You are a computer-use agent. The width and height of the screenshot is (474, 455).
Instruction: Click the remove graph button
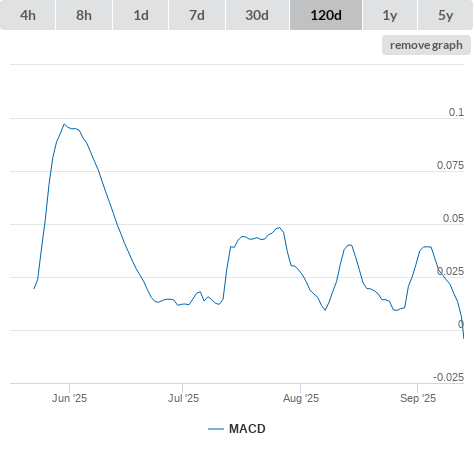pyautogui.click(x=426, y=45)
